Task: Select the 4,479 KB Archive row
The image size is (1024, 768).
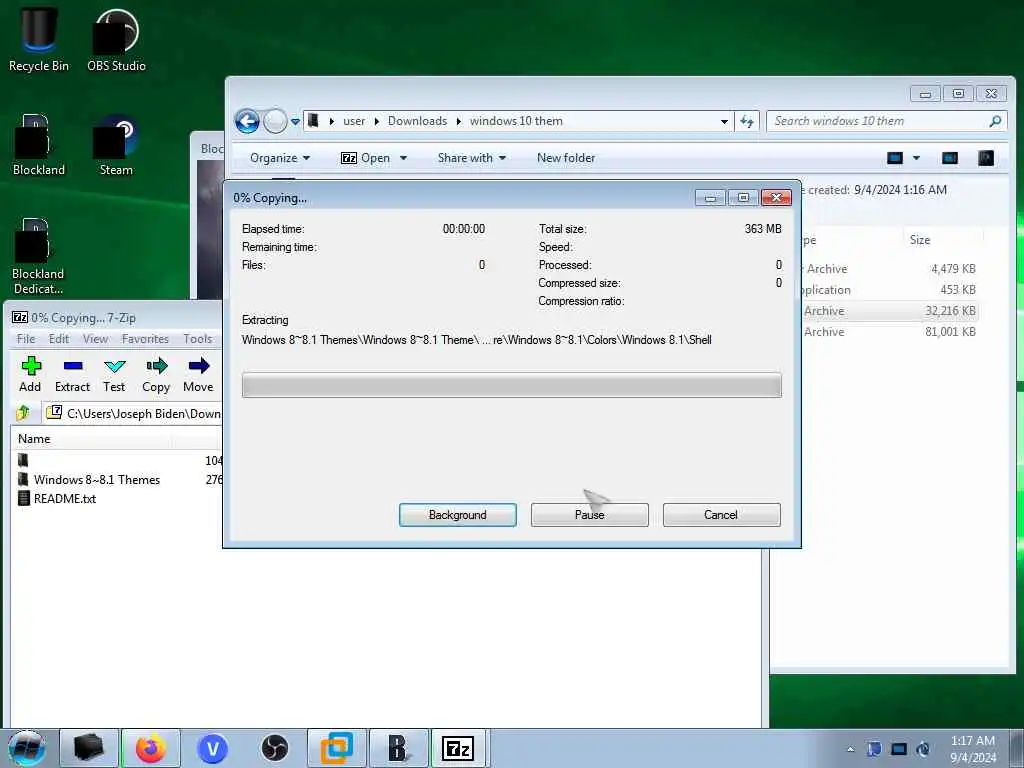Action: click(889, 268)
